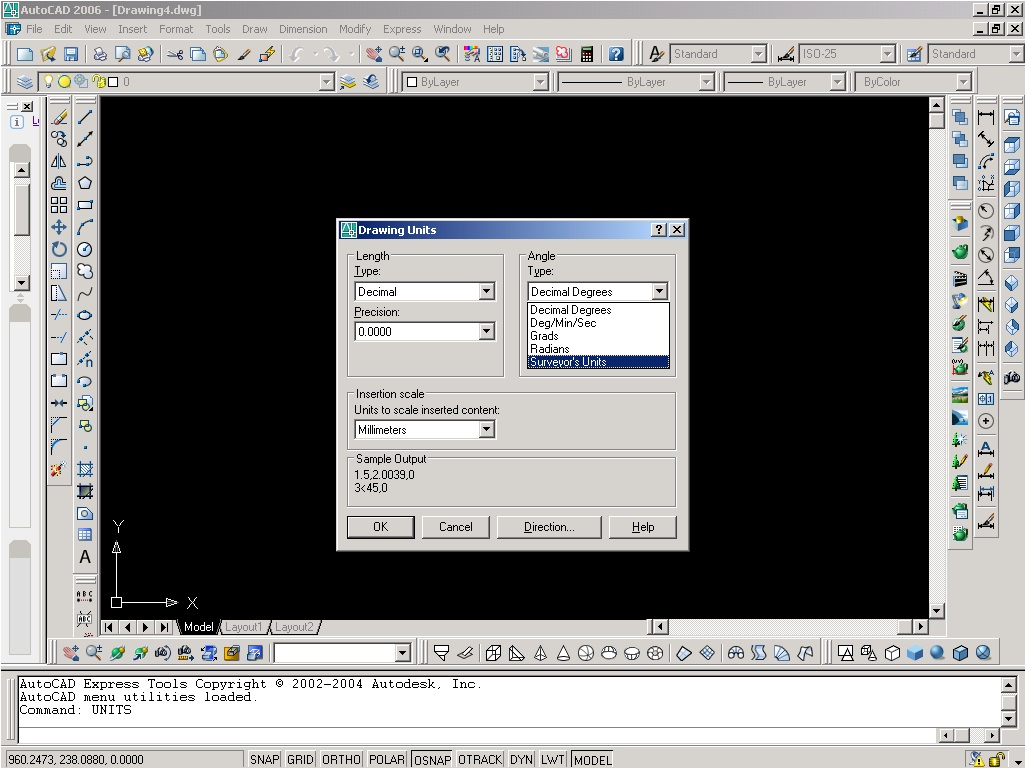The image size is (1025, 768).
Task: Toggle OTRACK in status bar
Action: 480,760
